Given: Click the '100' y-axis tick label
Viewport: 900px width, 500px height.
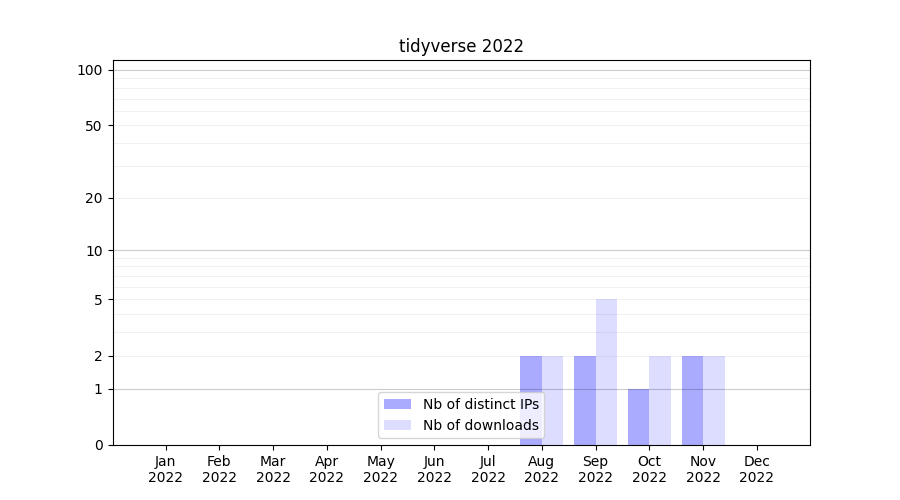Looking at the screenshot, I should pyautogui.click(x=90, y=70).
